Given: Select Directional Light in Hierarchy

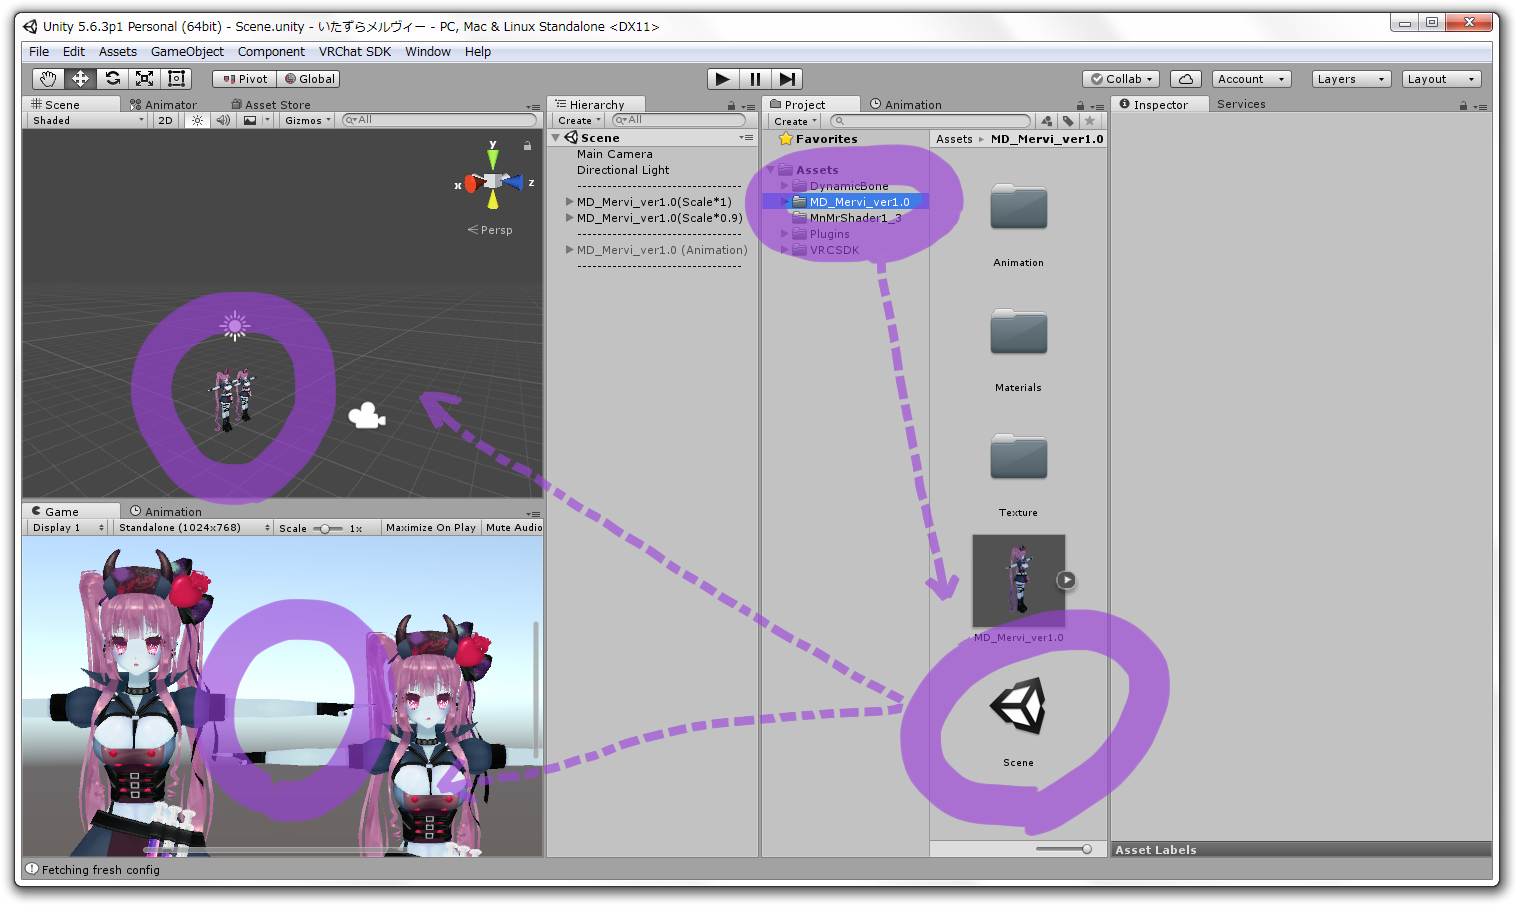Looking at the screenshot, I should 623,170.
